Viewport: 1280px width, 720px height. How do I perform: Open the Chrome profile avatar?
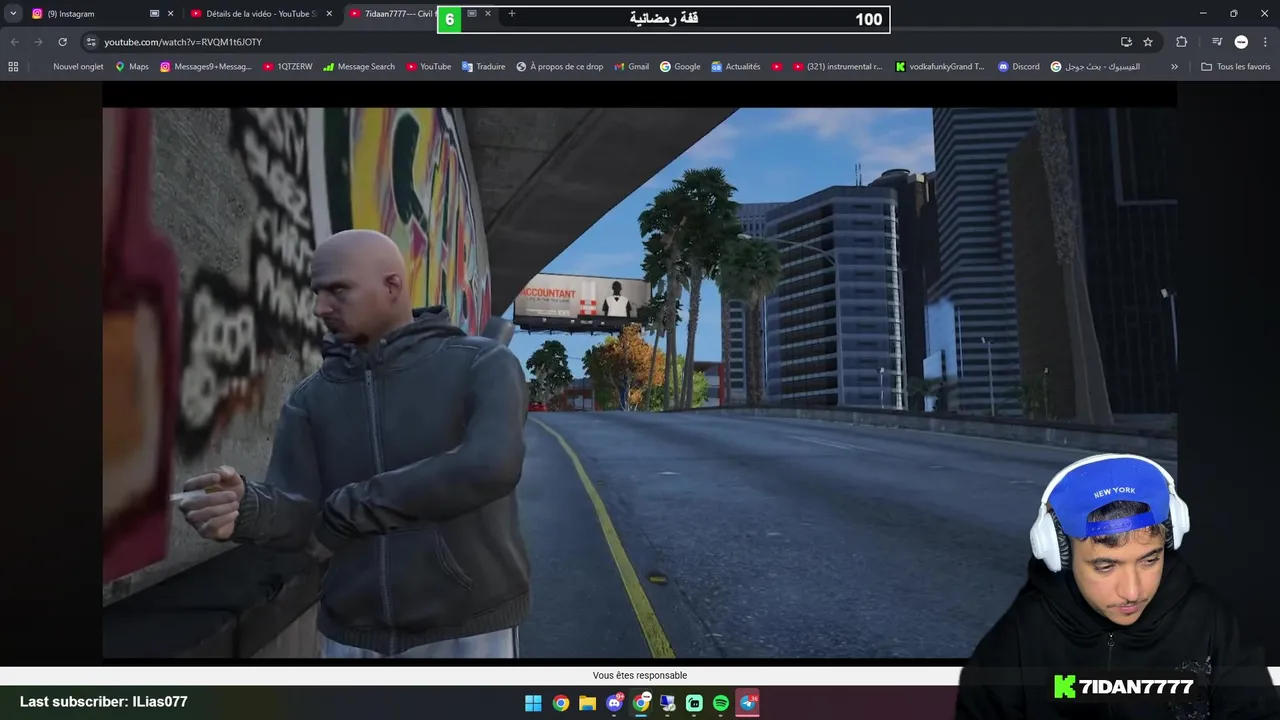1241,42
